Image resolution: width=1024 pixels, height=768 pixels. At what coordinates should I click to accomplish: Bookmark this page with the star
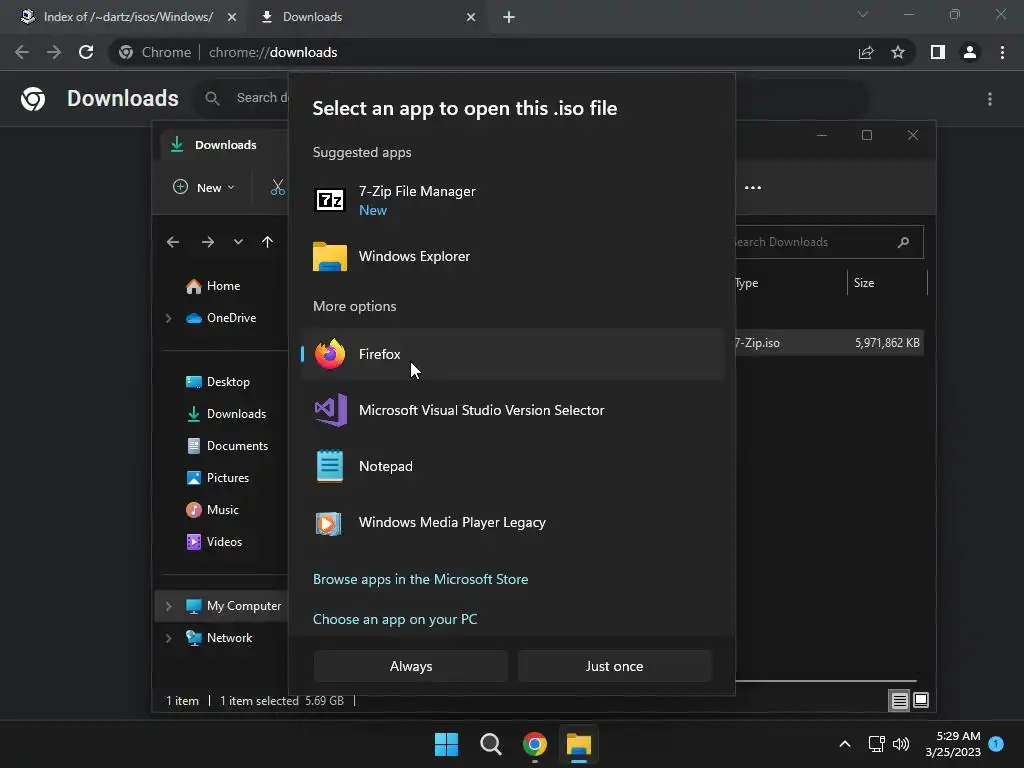click(898, 52)
